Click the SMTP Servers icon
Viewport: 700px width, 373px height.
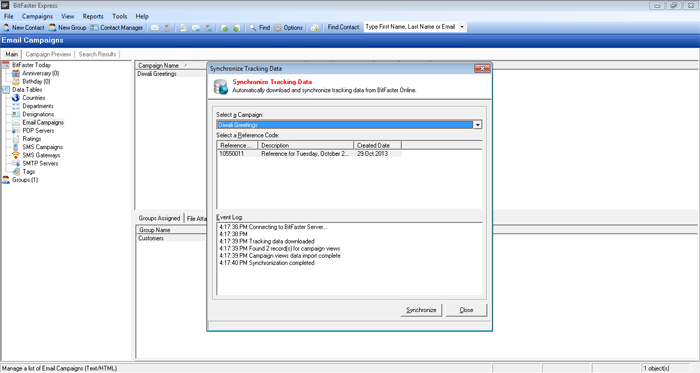click(16, 163)
